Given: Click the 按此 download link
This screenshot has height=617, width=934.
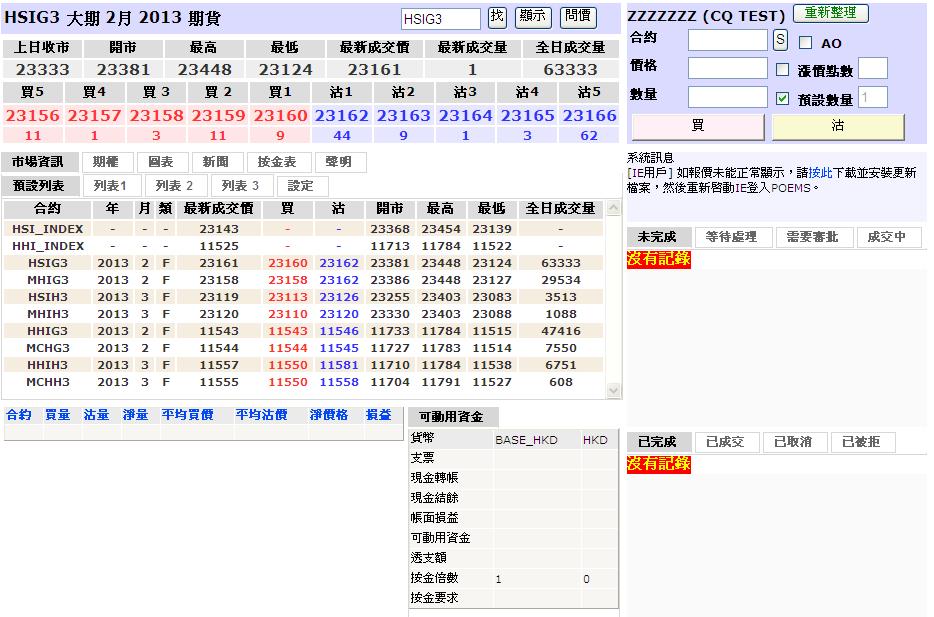Looking at the screenshot, I should click(x=819, y=173).
